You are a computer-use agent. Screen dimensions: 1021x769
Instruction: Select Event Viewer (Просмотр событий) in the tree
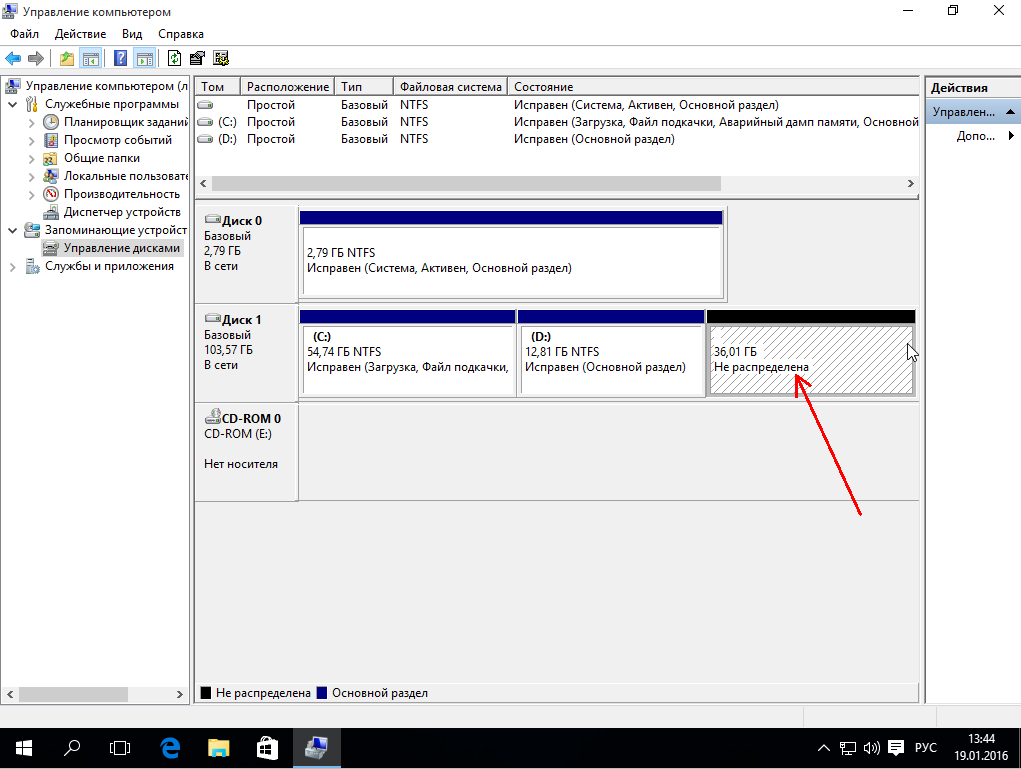point(117,140)
